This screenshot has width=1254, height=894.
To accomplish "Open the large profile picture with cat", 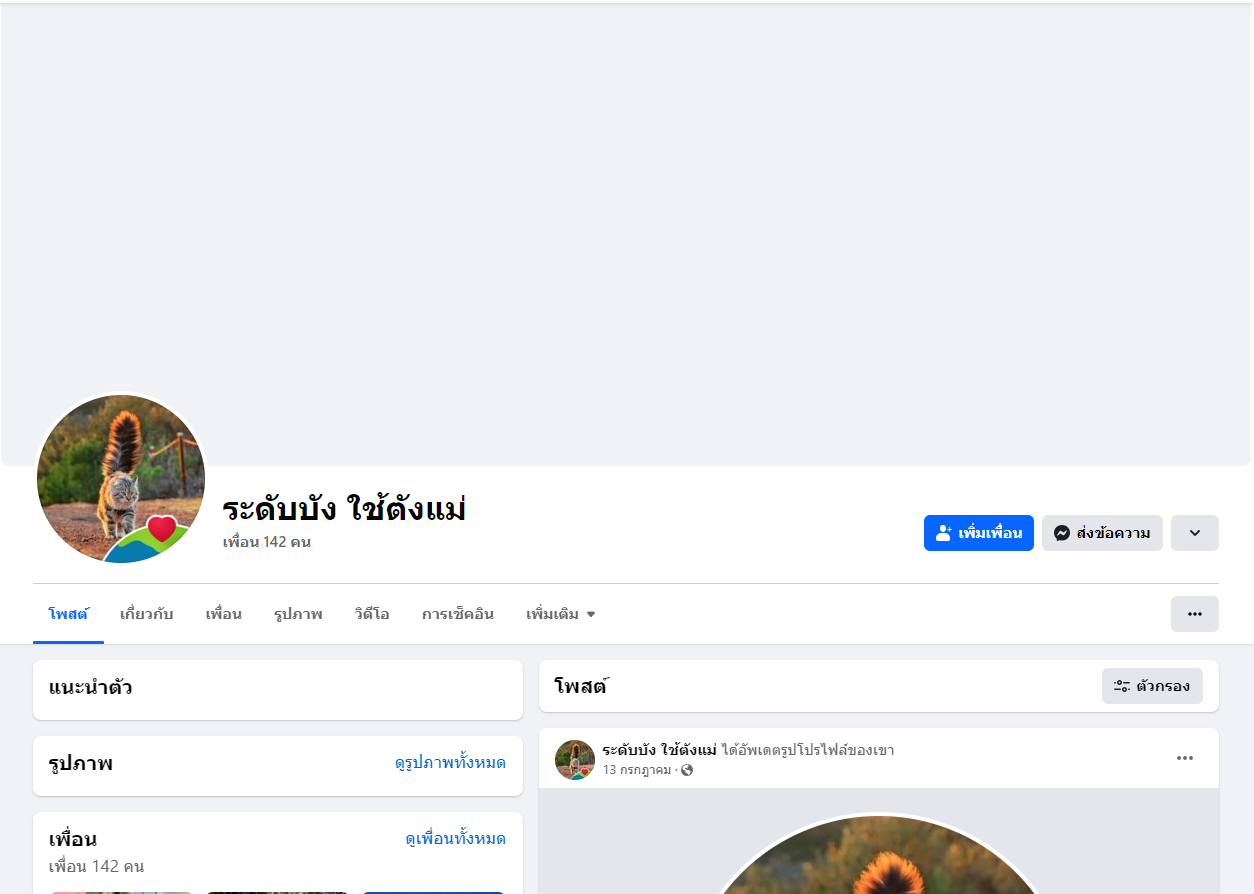I will coord(121,479).
